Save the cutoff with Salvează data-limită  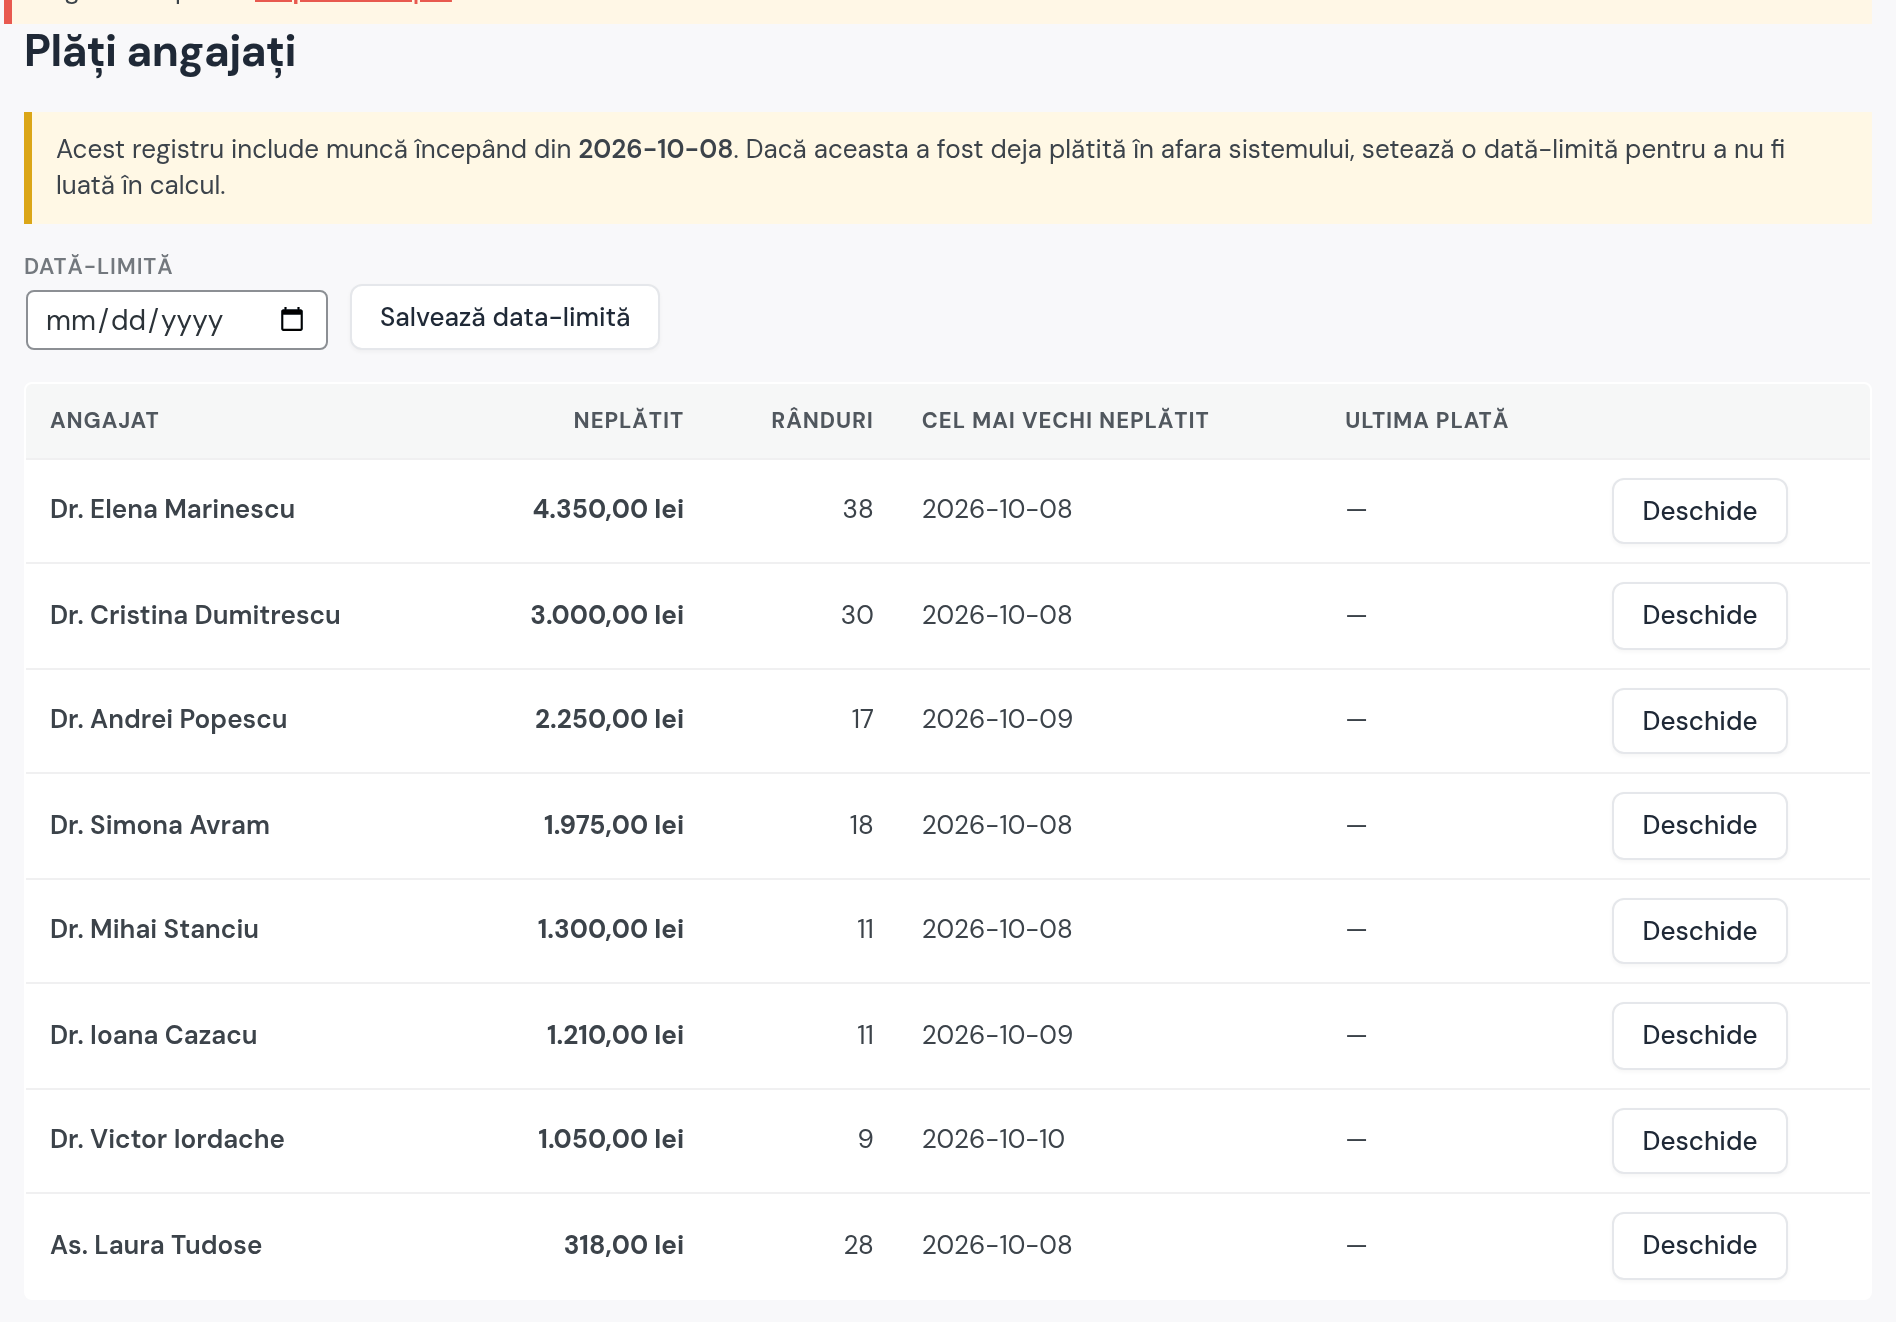coord(505,317)
